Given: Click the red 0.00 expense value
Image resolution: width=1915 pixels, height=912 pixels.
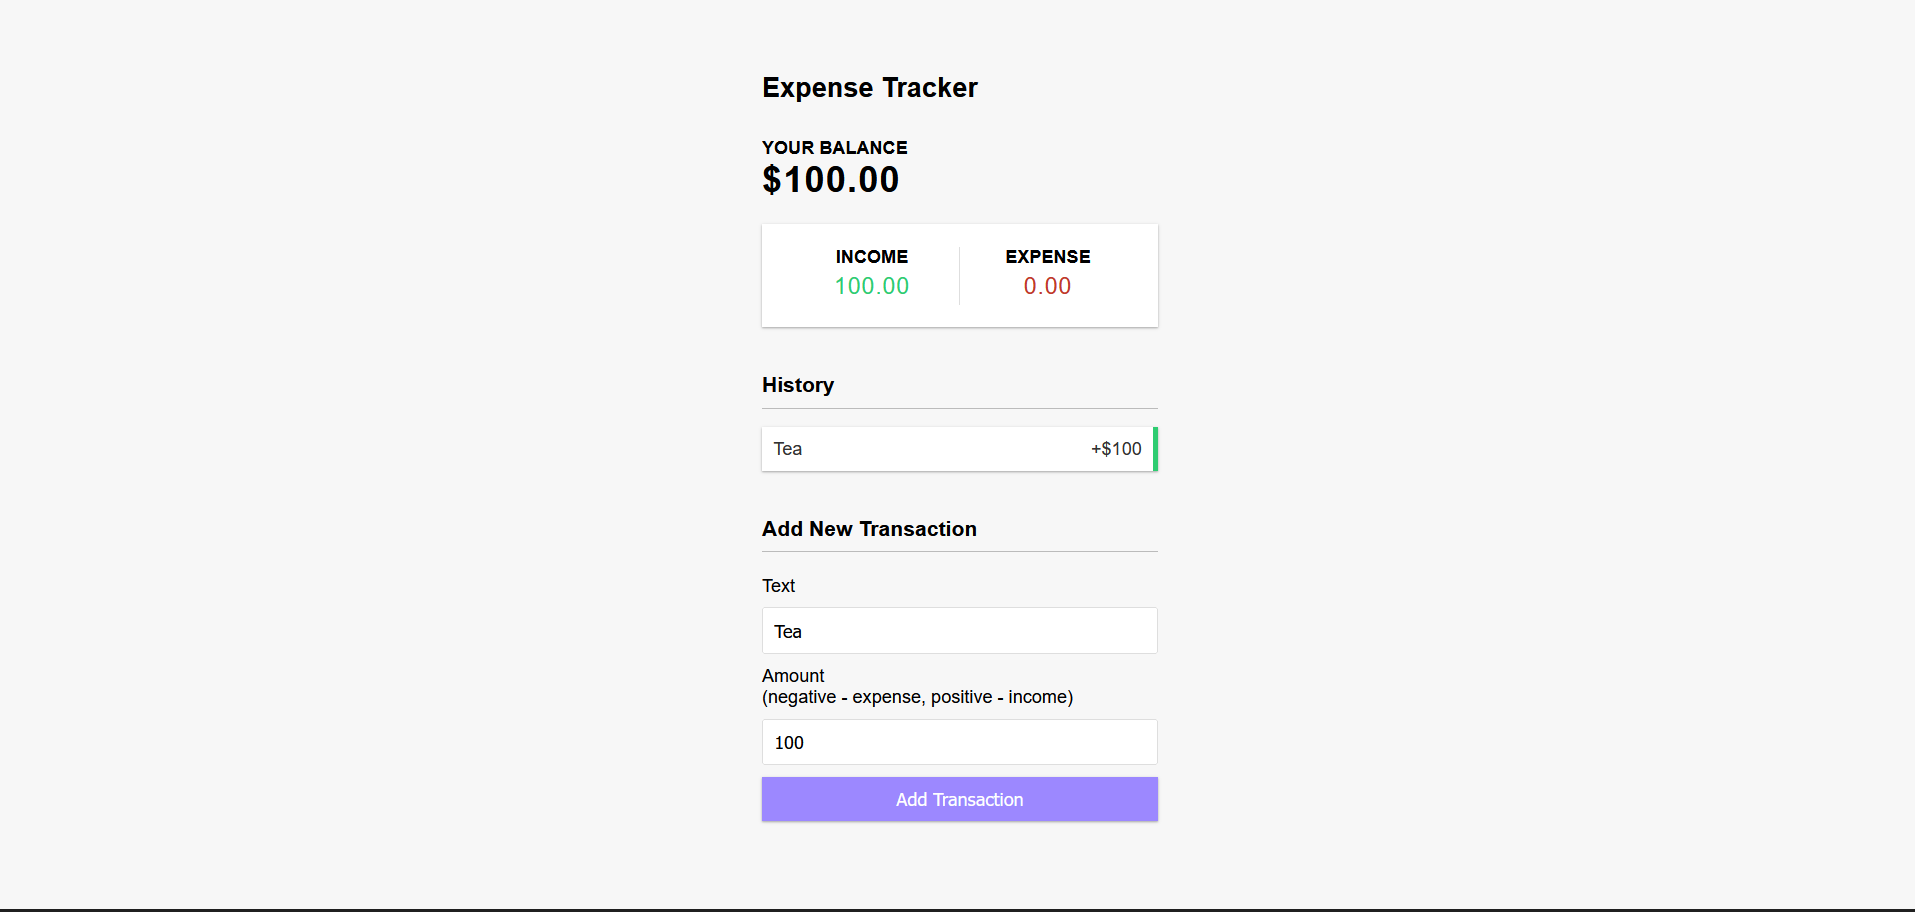Looking at the screenshot, I should [x=1047, y=286].
